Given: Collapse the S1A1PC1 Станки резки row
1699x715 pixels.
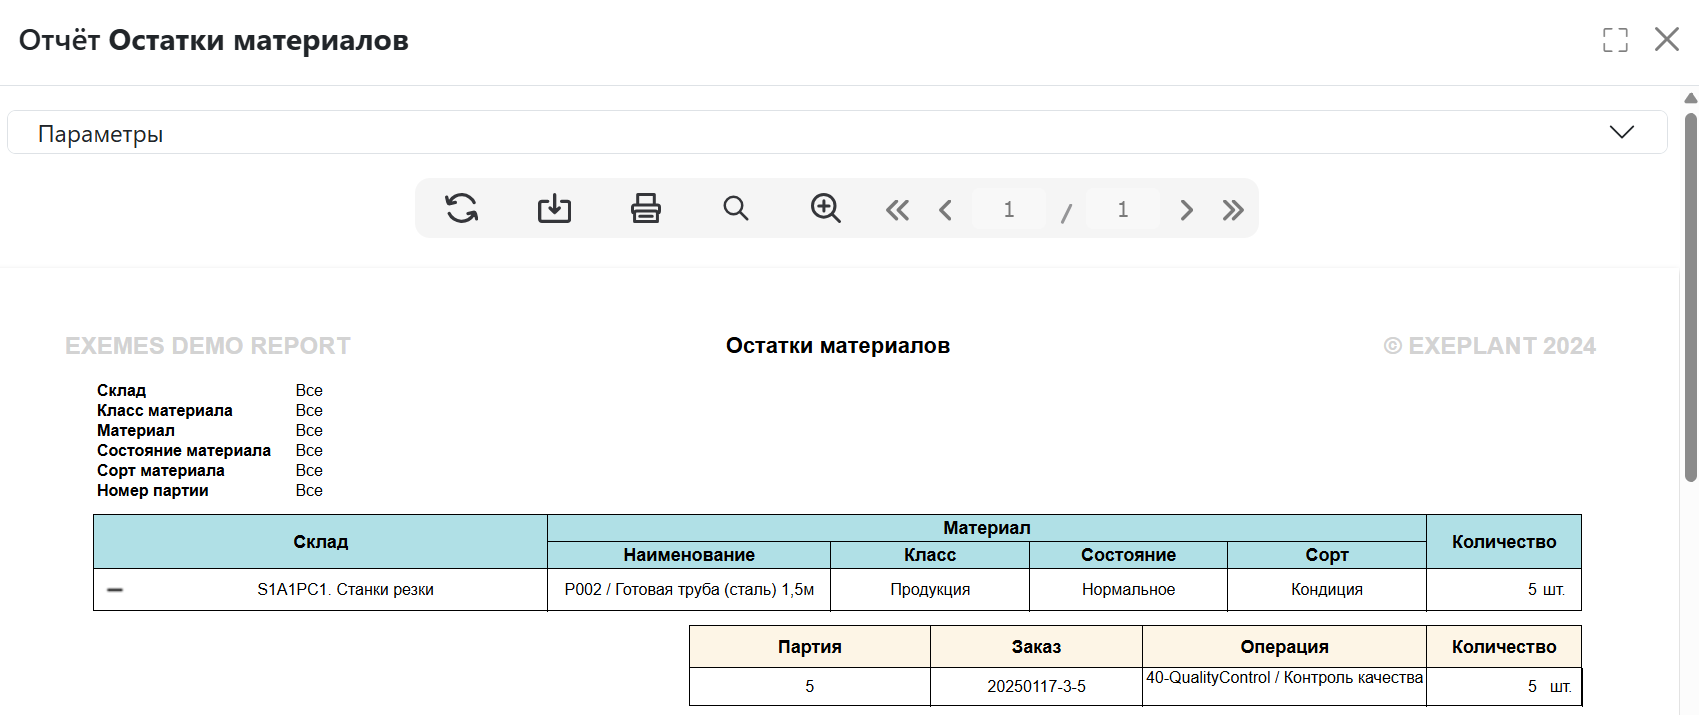Looking at the screenshot, I should tap(115, 590).
